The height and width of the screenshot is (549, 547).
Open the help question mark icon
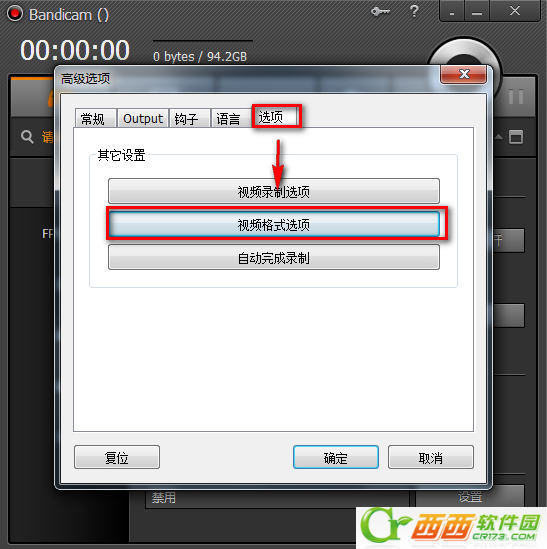(414, 11)
